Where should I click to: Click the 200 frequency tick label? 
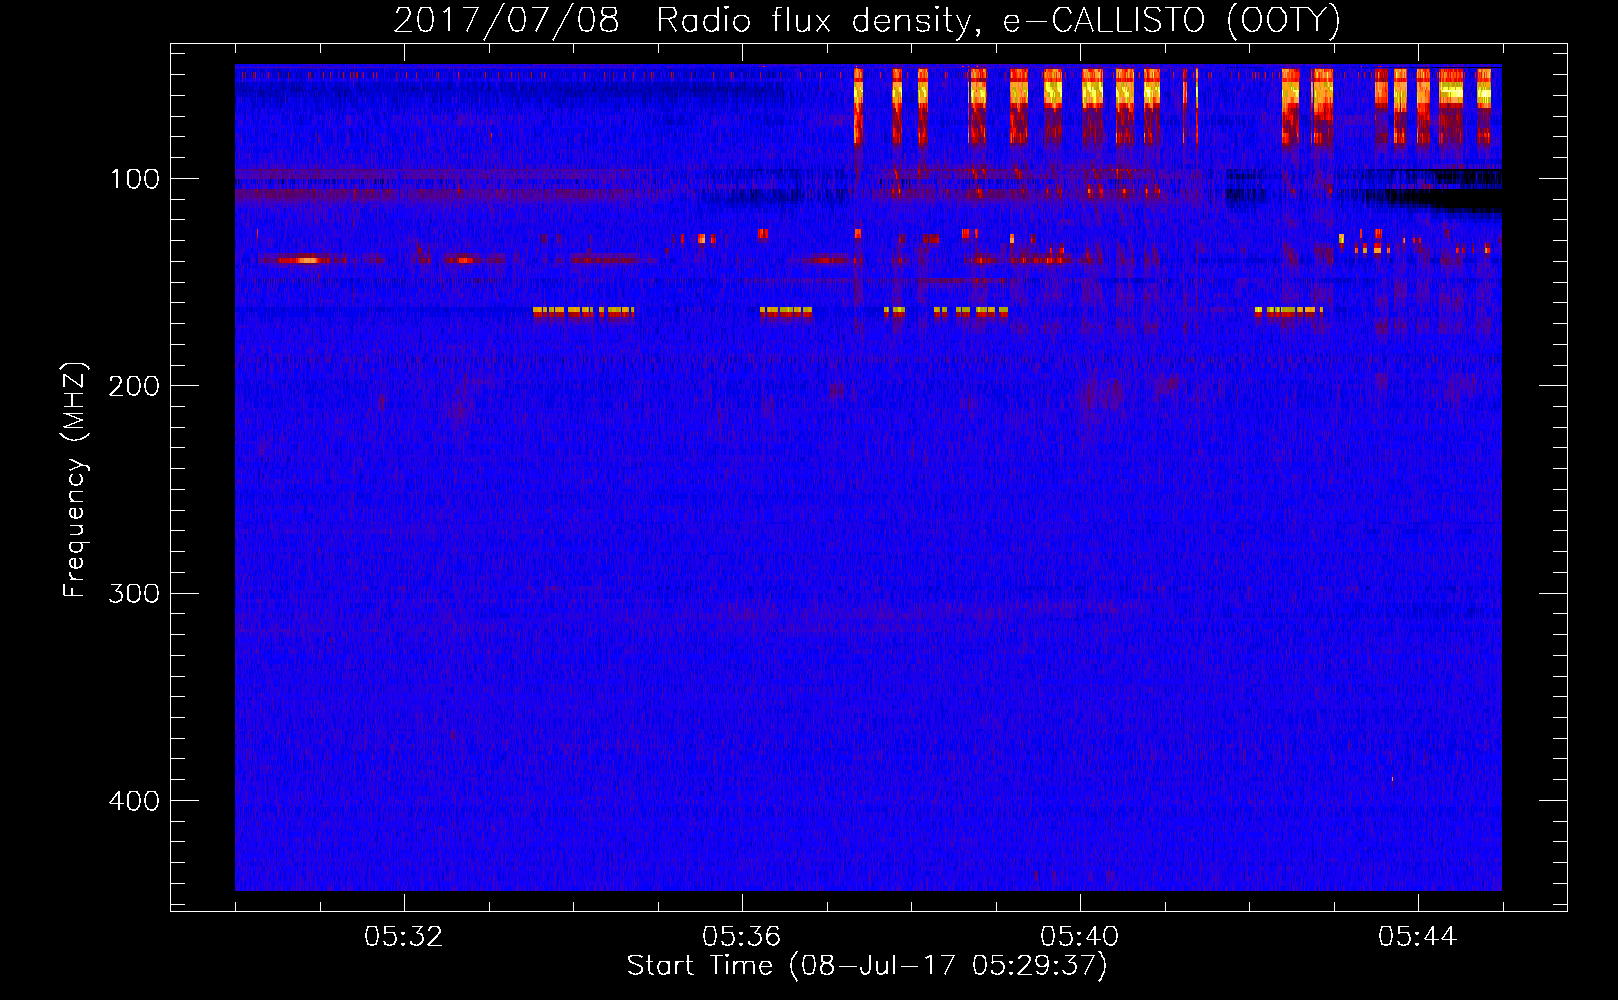[x=134, y=386]
